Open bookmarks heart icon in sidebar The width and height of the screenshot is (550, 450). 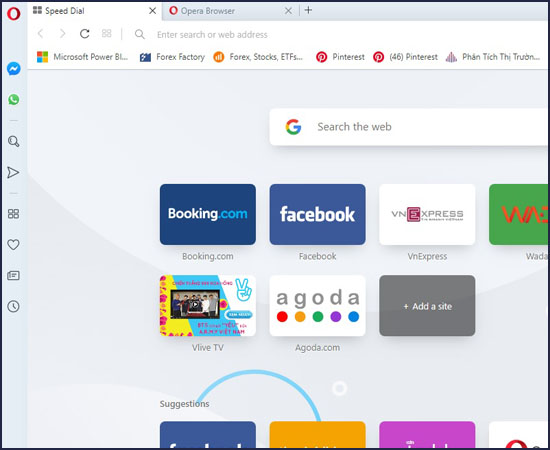click(13, 244)
